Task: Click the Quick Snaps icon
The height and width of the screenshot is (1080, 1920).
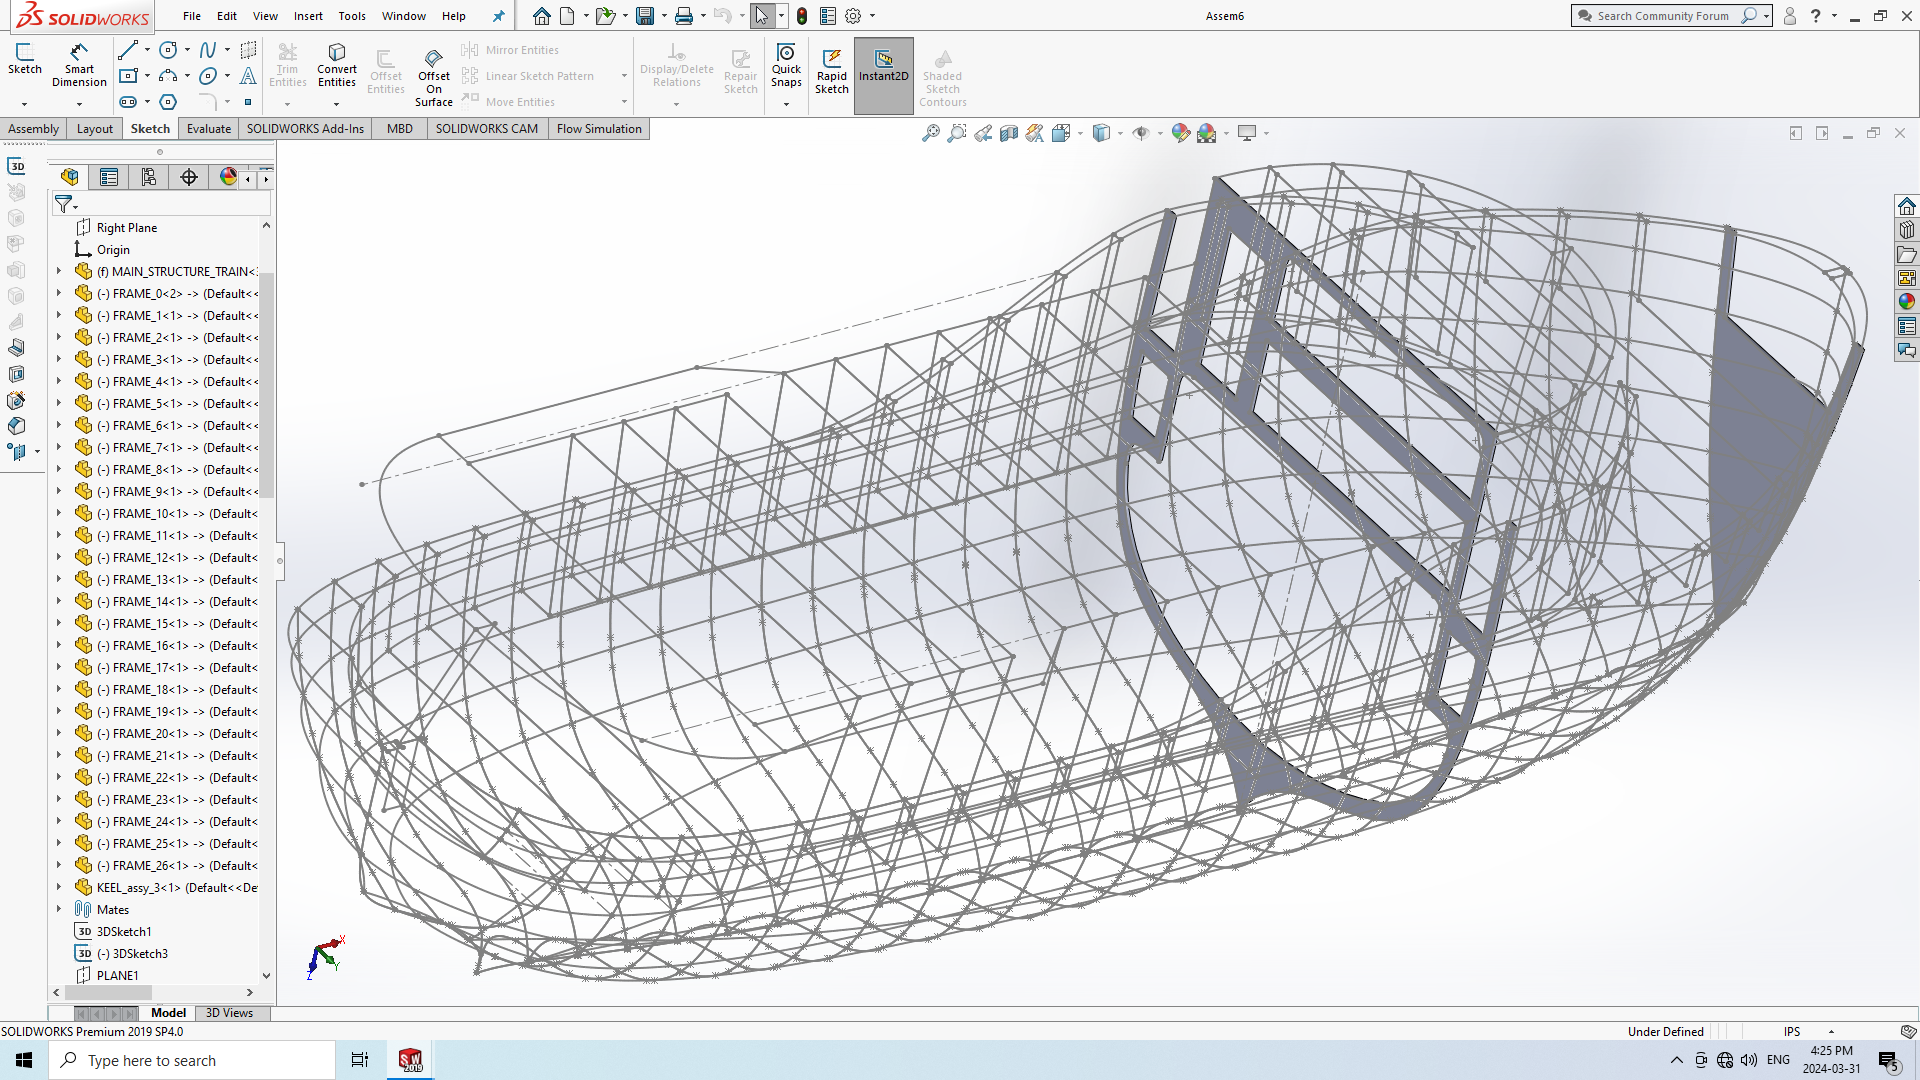Action: pyautogui.click(x=786, y=66)
